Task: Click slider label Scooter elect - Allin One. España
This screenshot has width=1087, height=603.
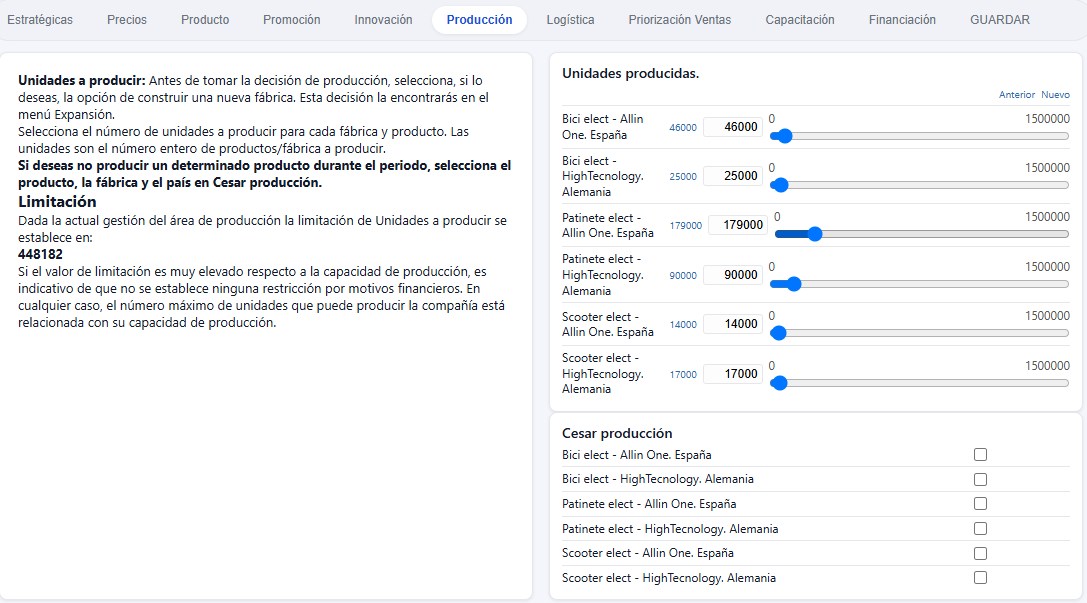Action: tap(607, 324)
